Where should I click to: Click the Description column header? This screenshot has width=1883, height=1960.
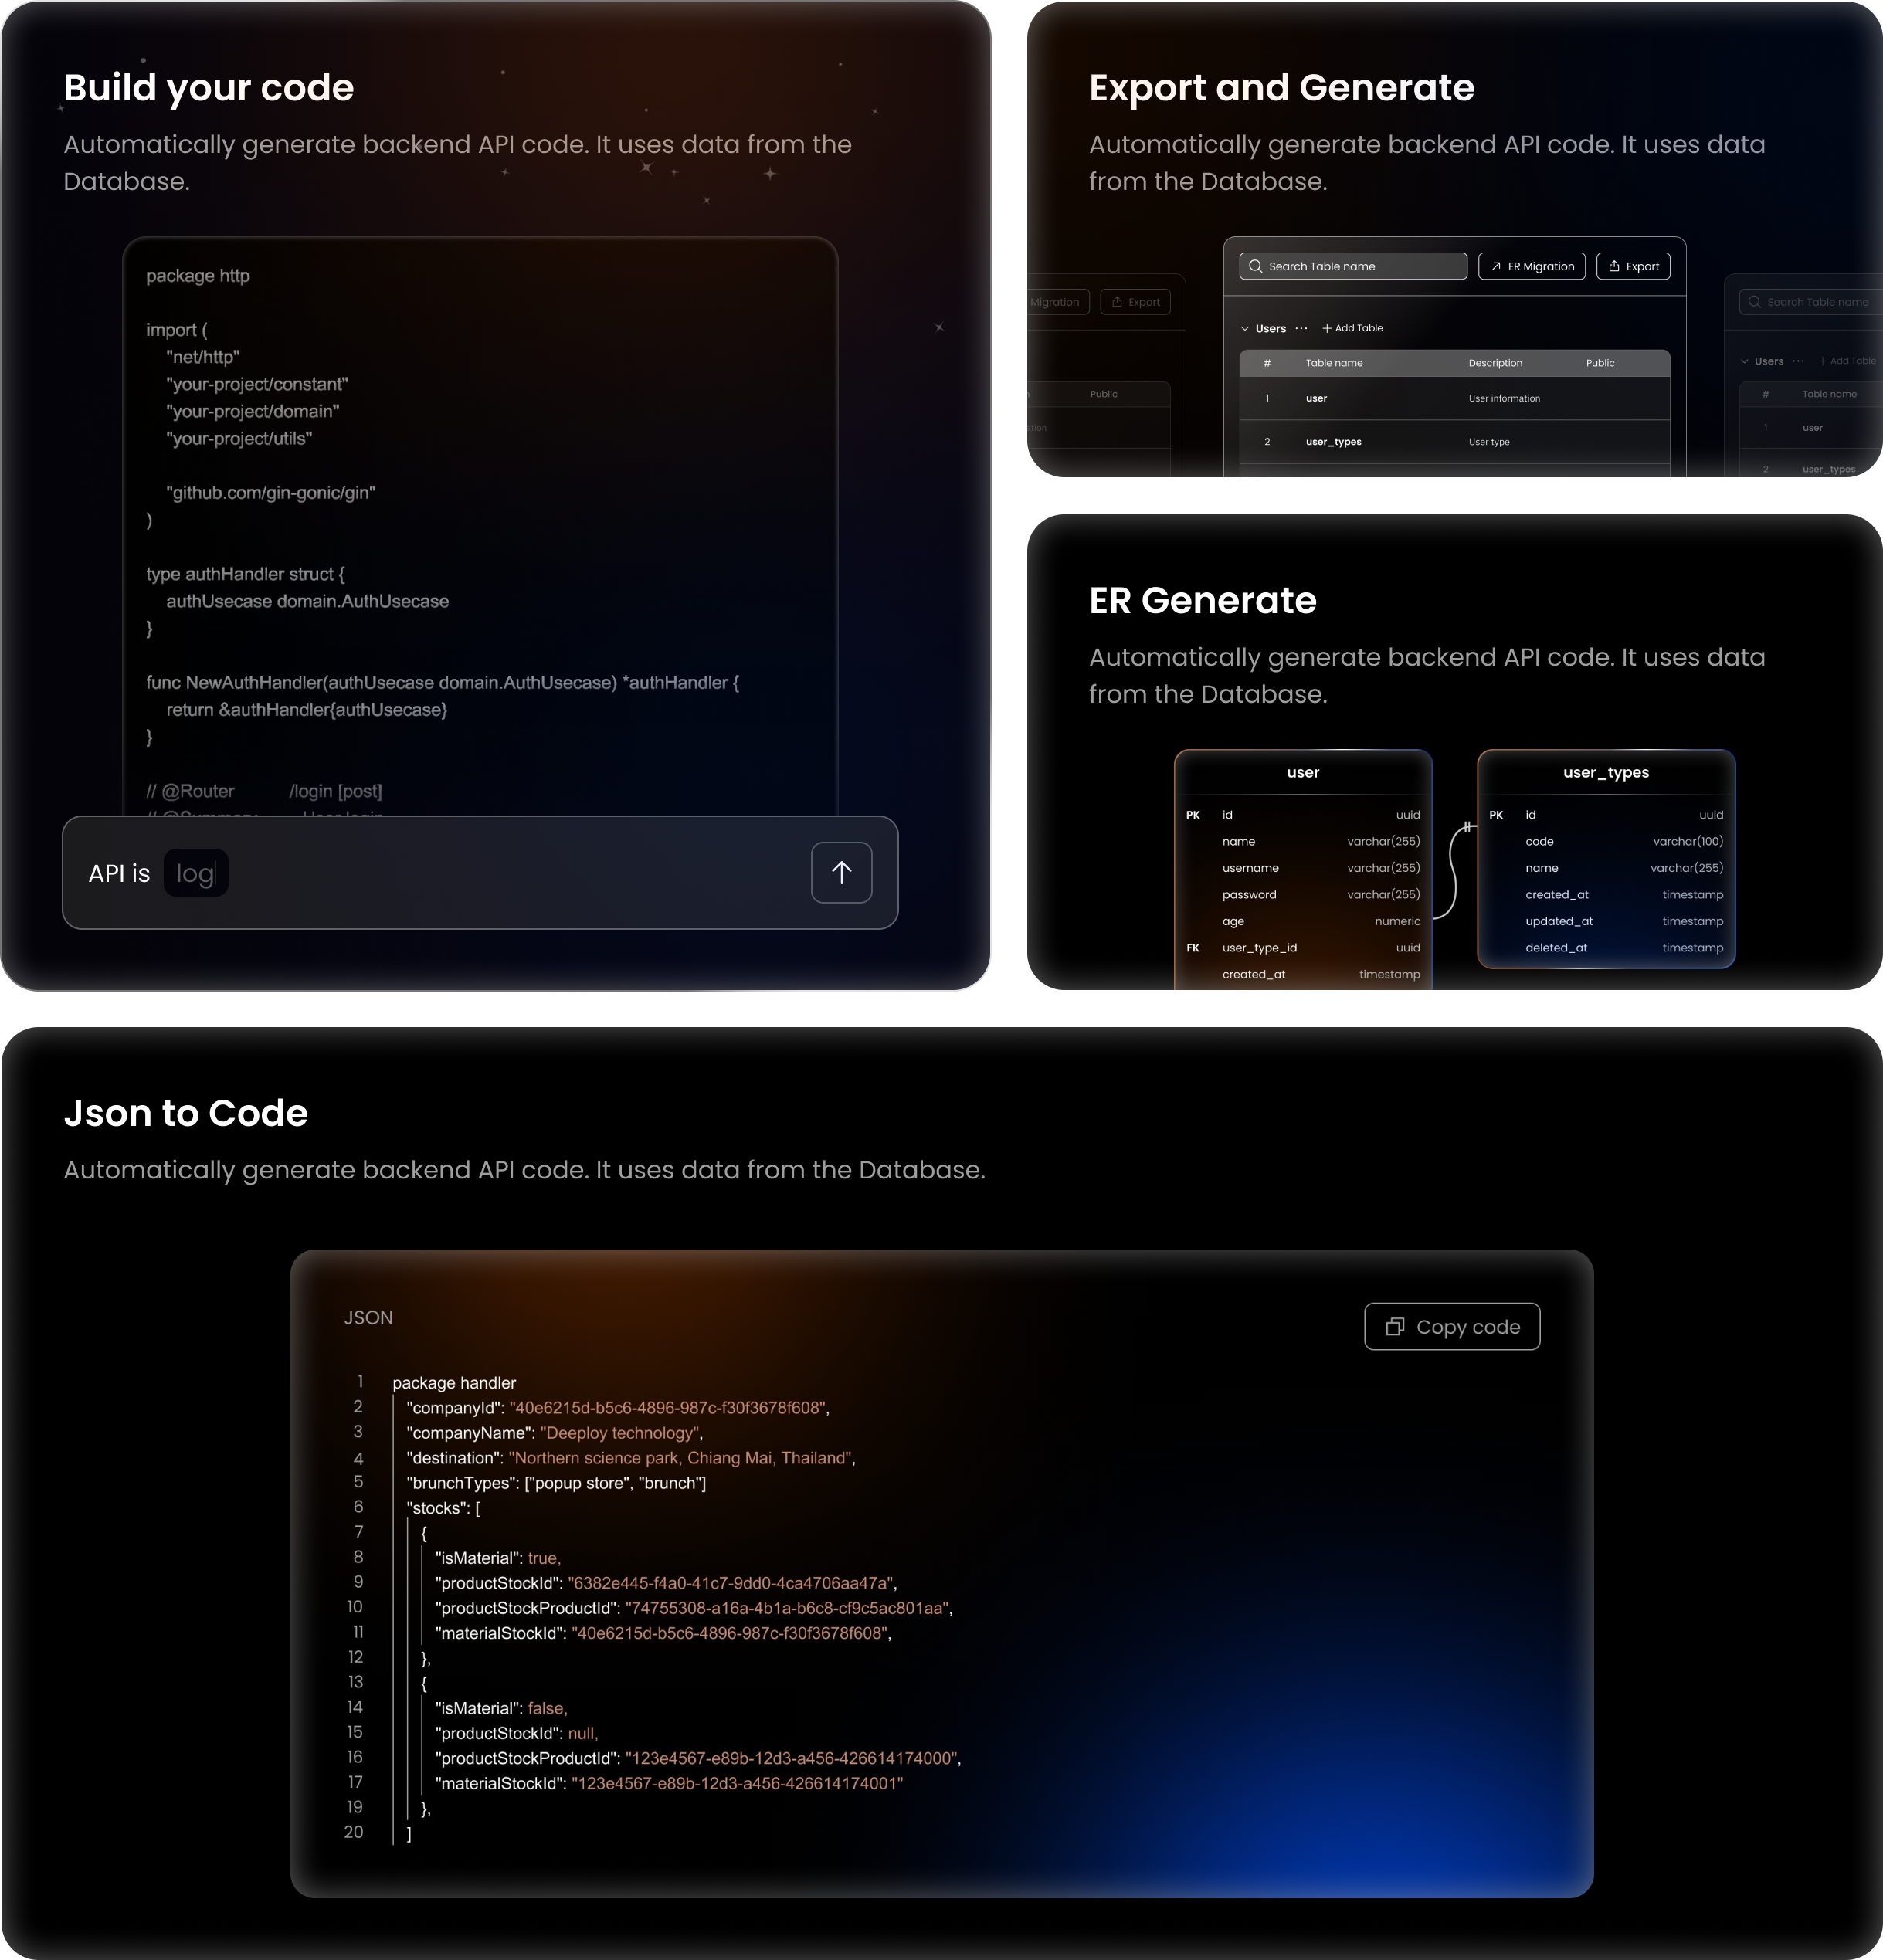pyautogui.click(x=1495, y=363)
